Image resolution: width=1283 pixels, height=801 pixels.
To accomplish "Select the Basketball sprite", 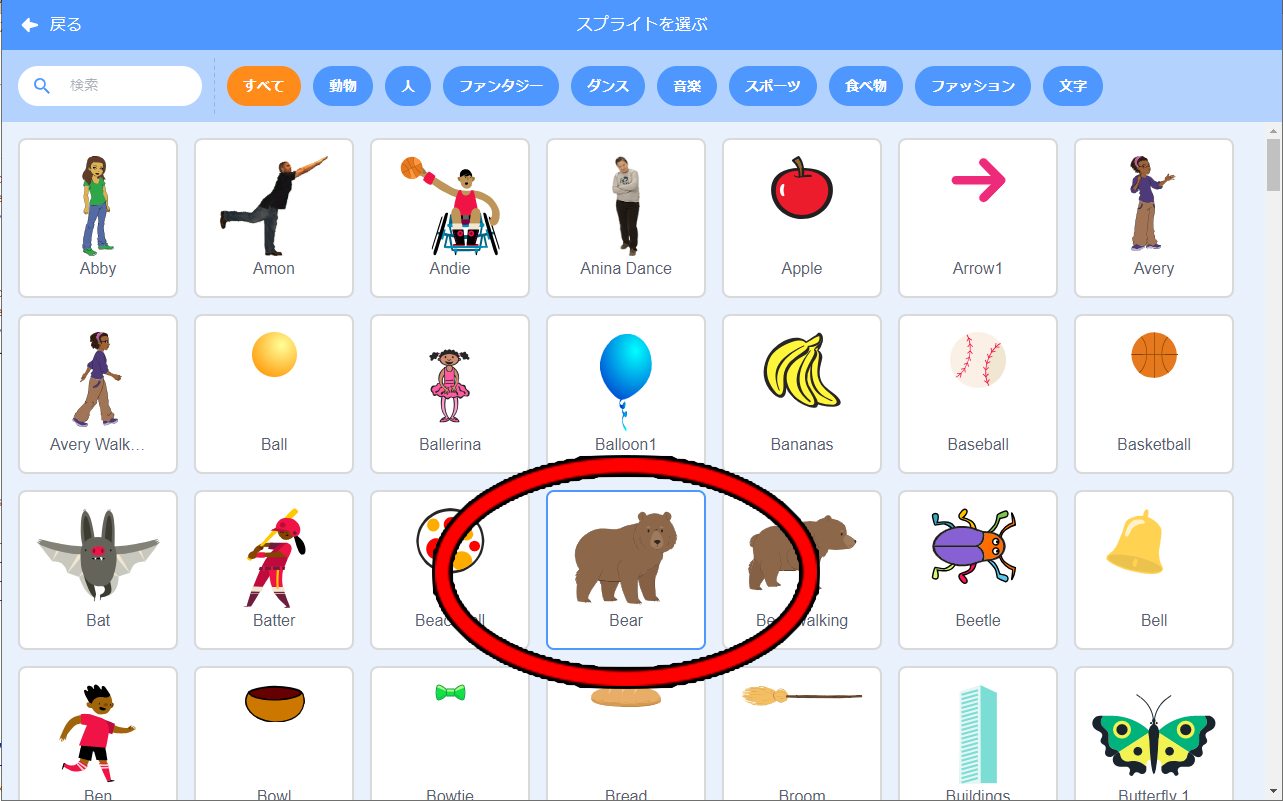I will (1154, 394).
